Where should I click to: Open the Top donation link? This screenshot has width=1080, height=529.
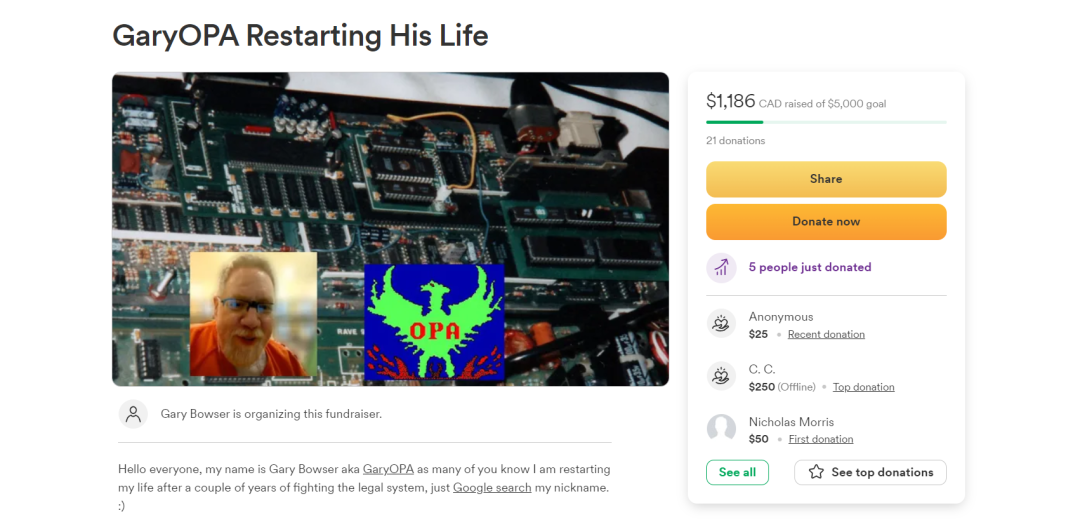864,387
